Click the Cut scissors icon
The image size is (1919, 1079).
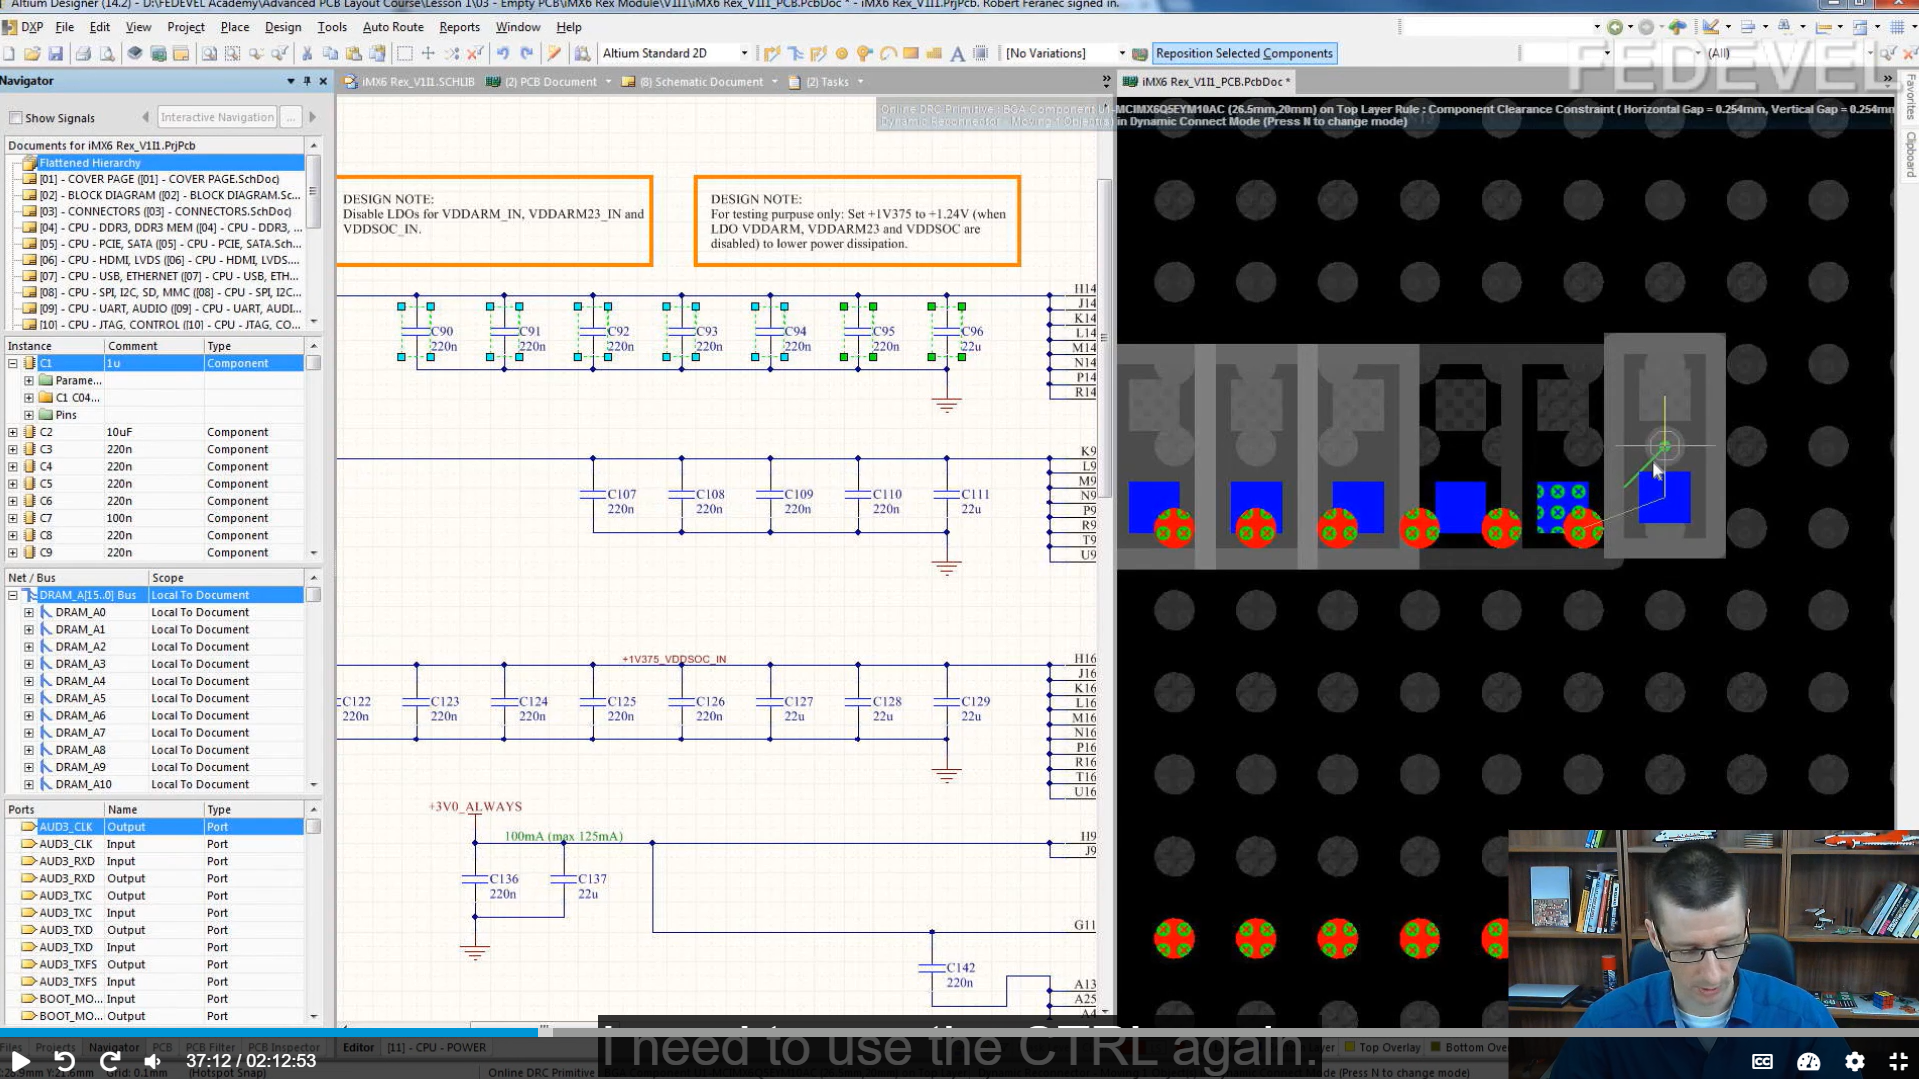click(306, 54)
